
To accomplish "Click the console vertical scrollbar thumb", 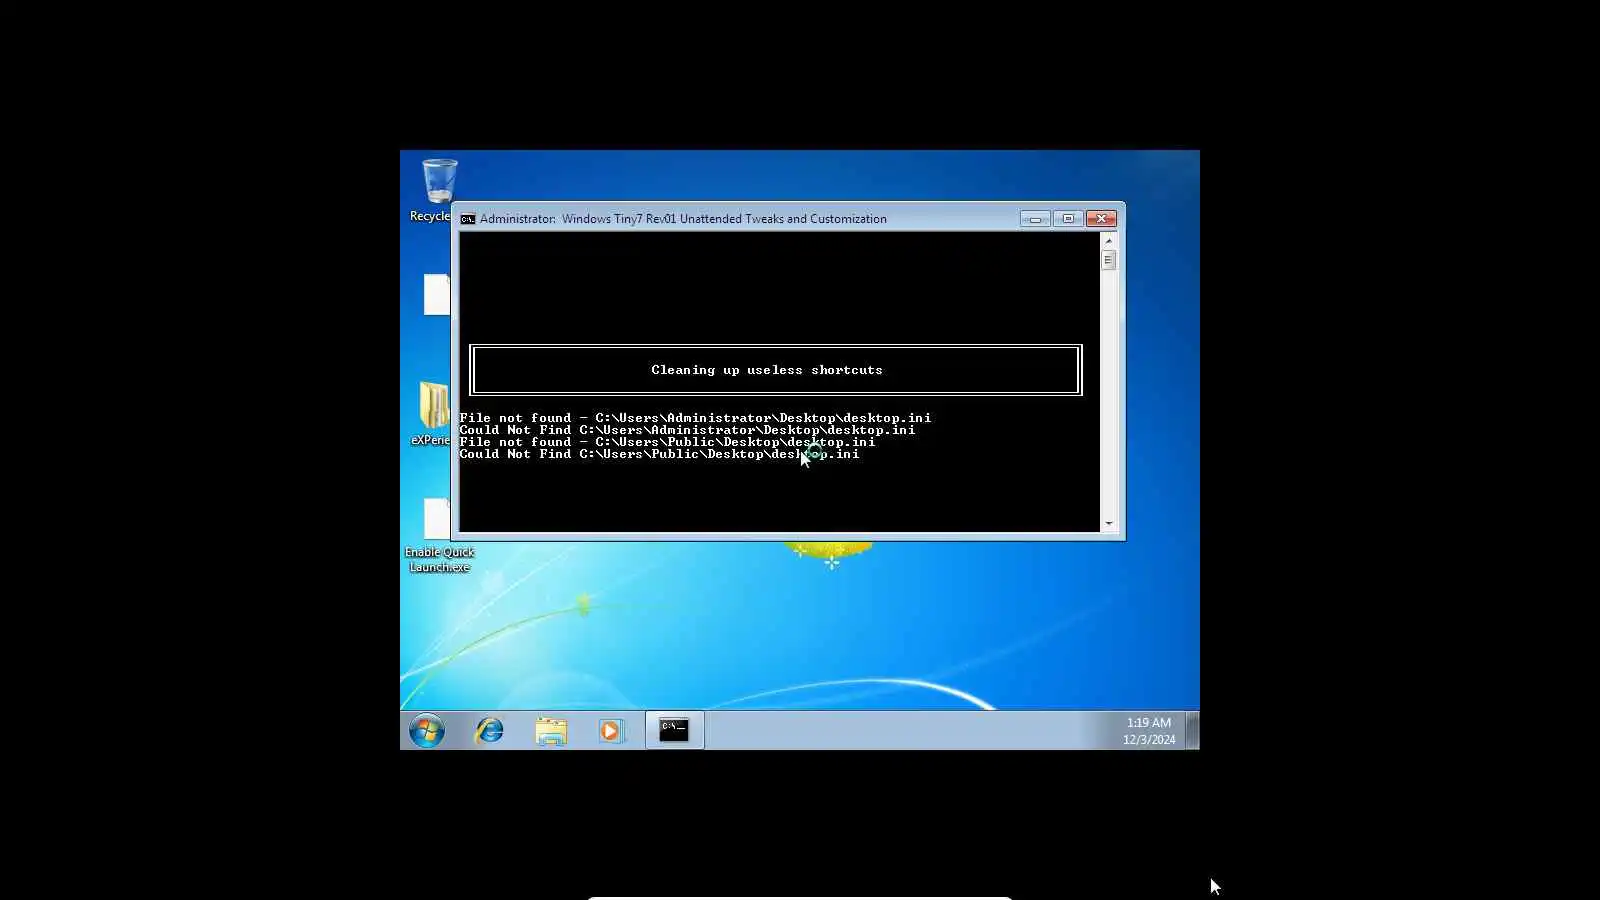I will [x=1108, y=260].
